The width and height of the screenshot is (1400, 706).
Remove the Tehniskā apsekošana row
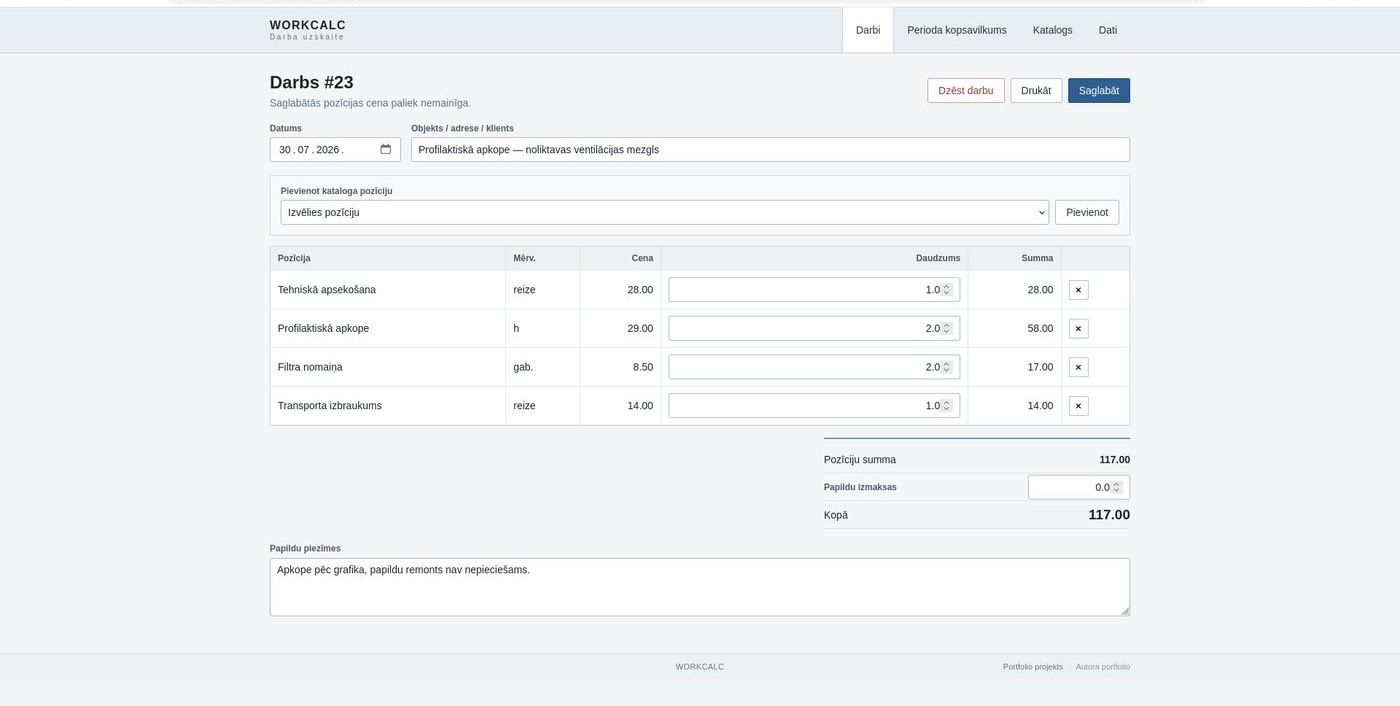point(1078,290)
